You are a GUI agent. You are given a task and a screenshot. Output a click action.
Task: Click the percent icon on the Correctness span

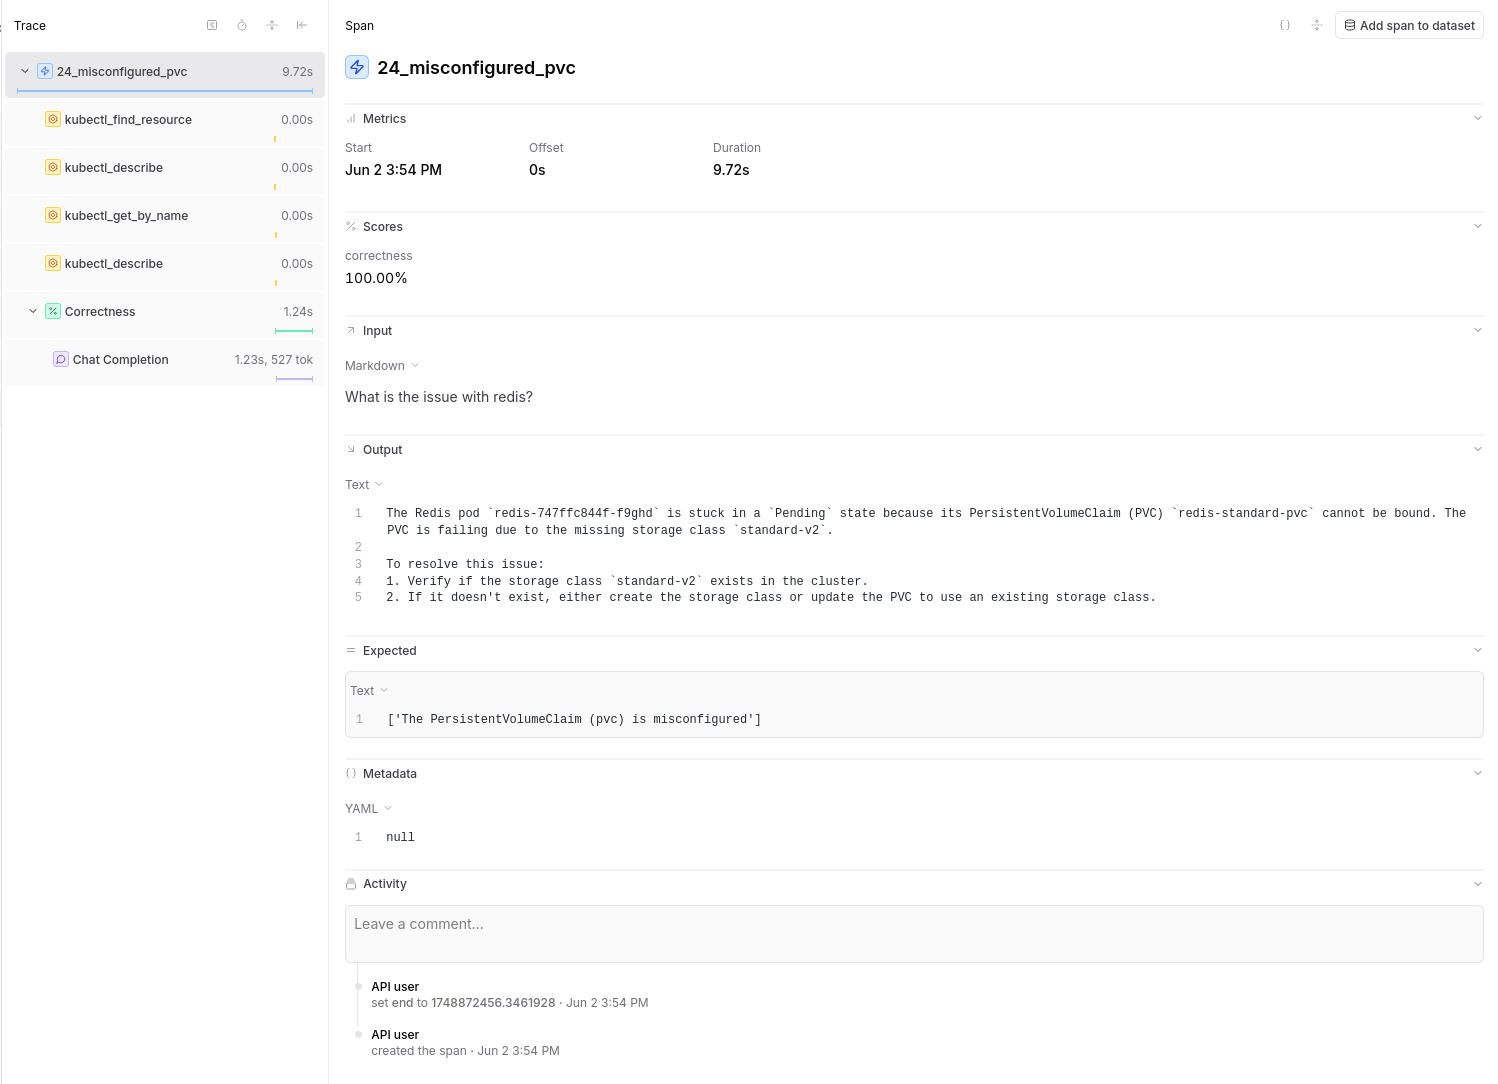tap(53, 311)
